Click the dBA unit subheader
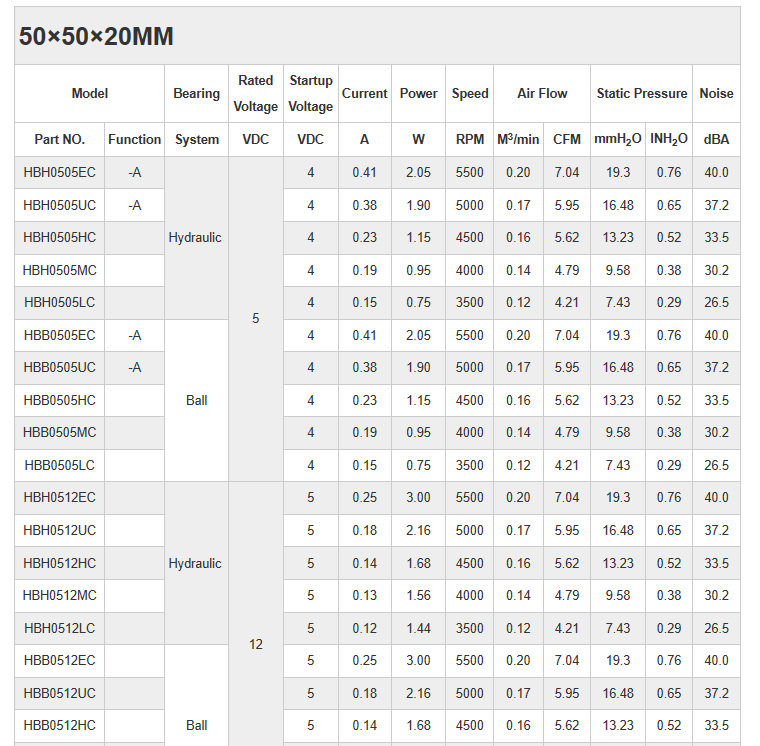Viewport: 760px width, 746px height. pyautogui.click(x=716, y=140)
